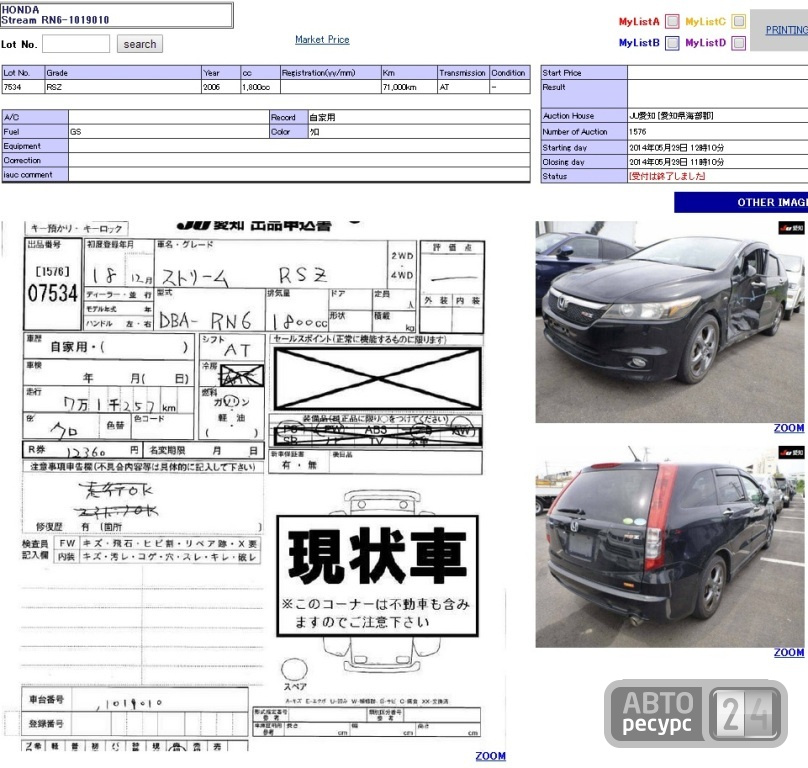Click ZOOM under the front car photo
This screenshot has width=808, height=768.
(x=788, y=428)
